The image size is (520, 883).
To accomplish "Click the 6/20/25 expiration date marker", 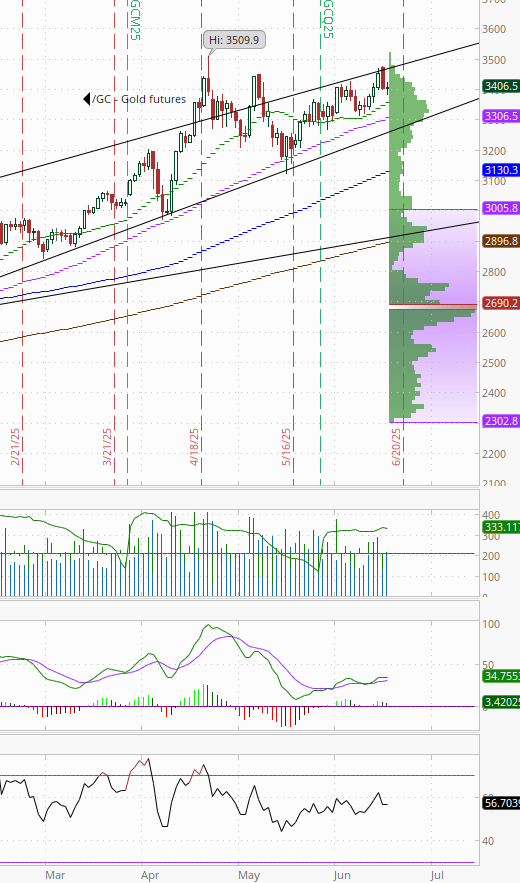I will (x=396, y=447).
